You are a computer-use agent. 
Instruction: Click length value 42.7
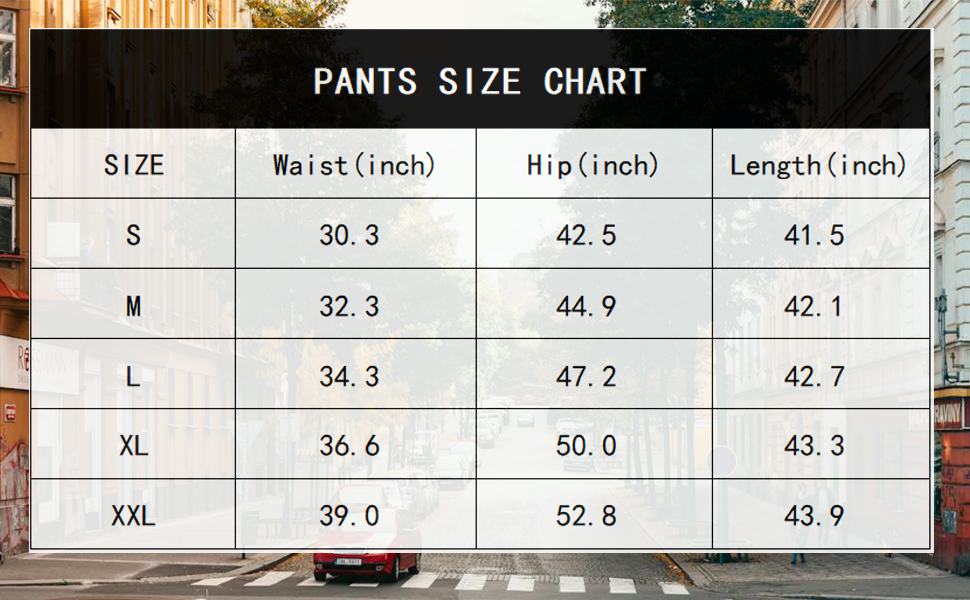pyautogui.click(x=814, y=376)
